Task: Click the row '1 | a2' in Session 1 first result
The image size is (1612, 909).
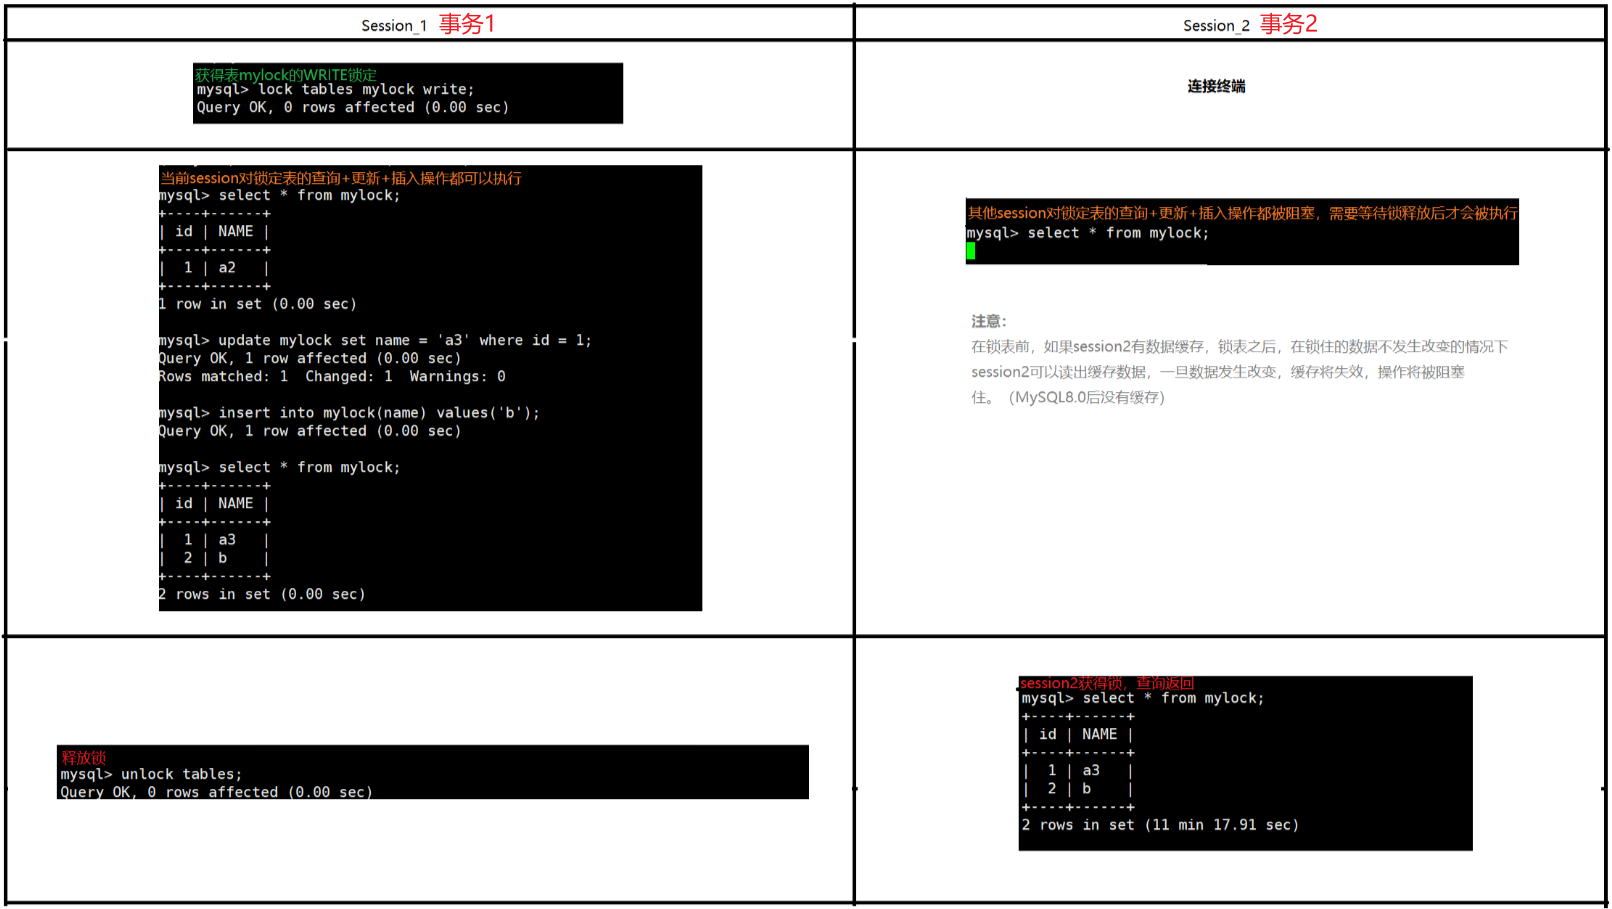Action: tap(214, 268)
